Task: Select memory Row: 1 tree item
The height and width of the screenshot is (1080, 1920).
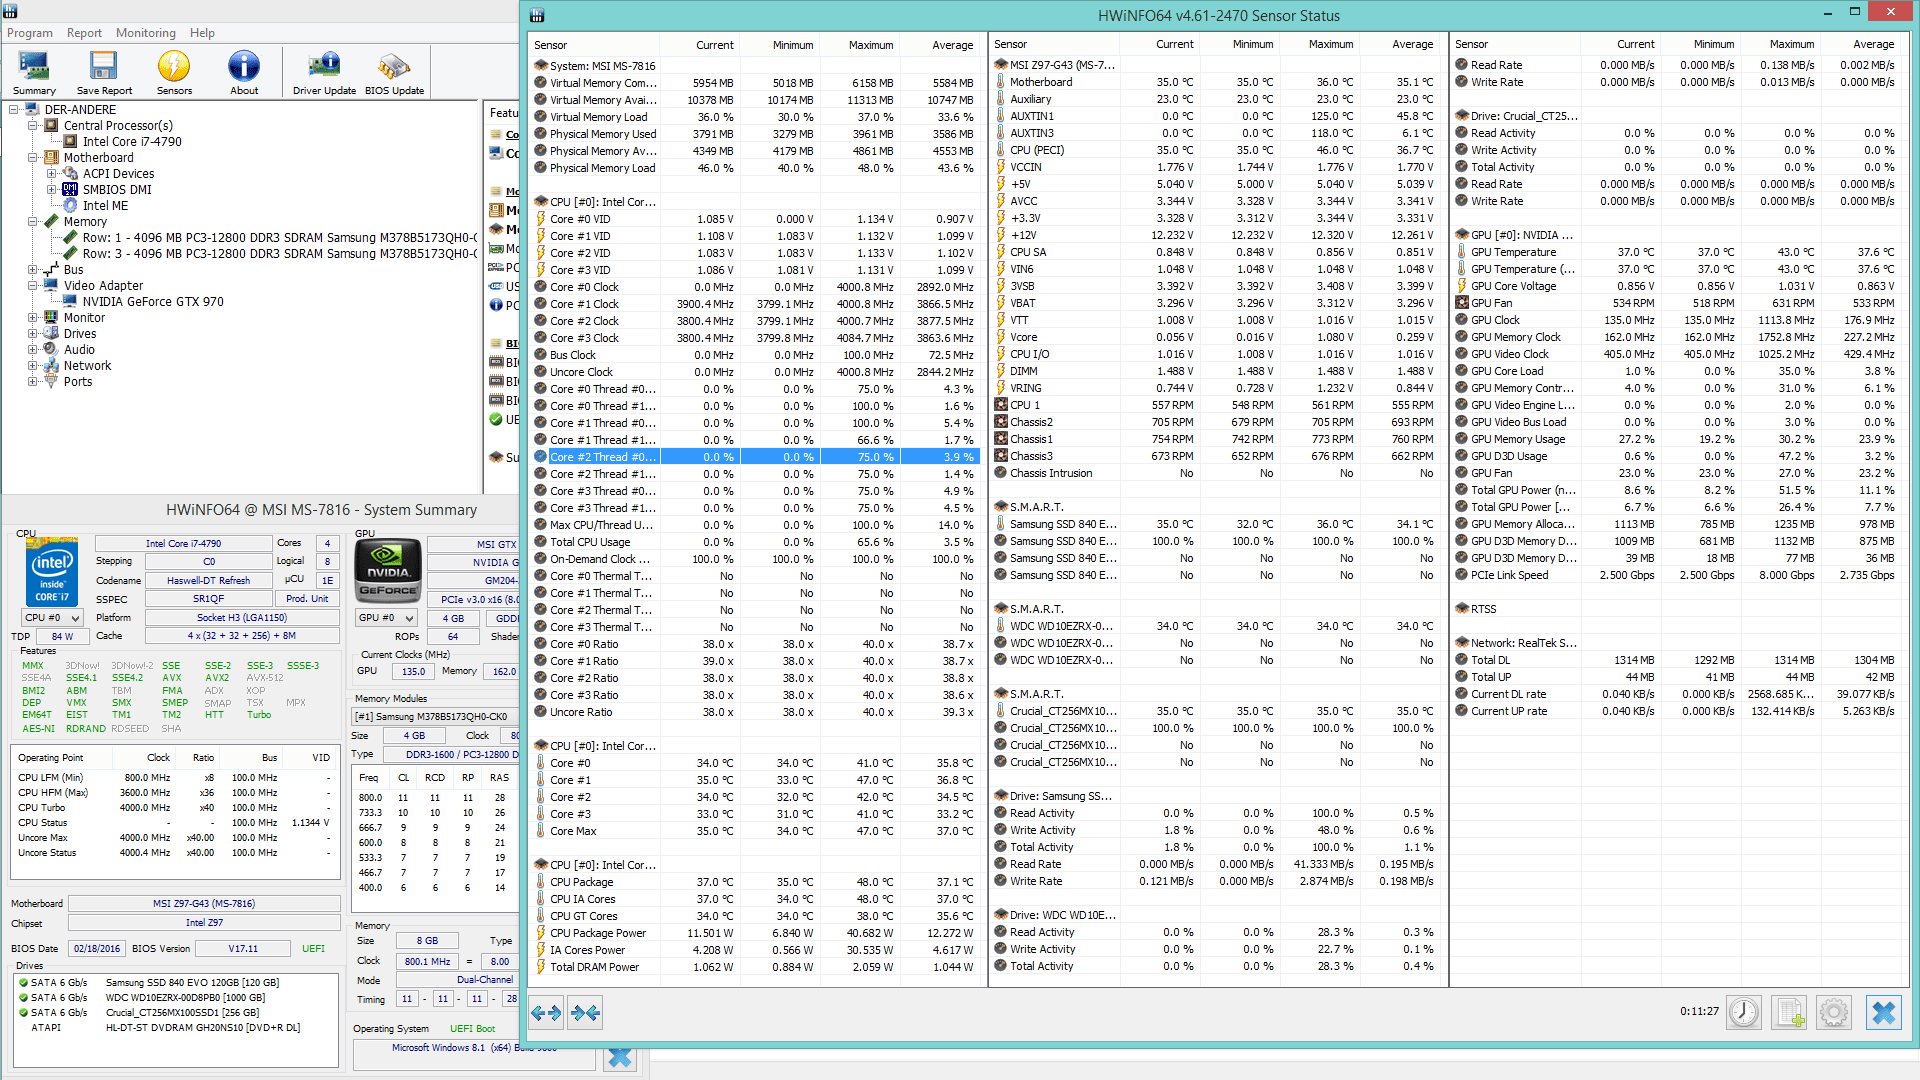Action: click(x=279, y=237)
